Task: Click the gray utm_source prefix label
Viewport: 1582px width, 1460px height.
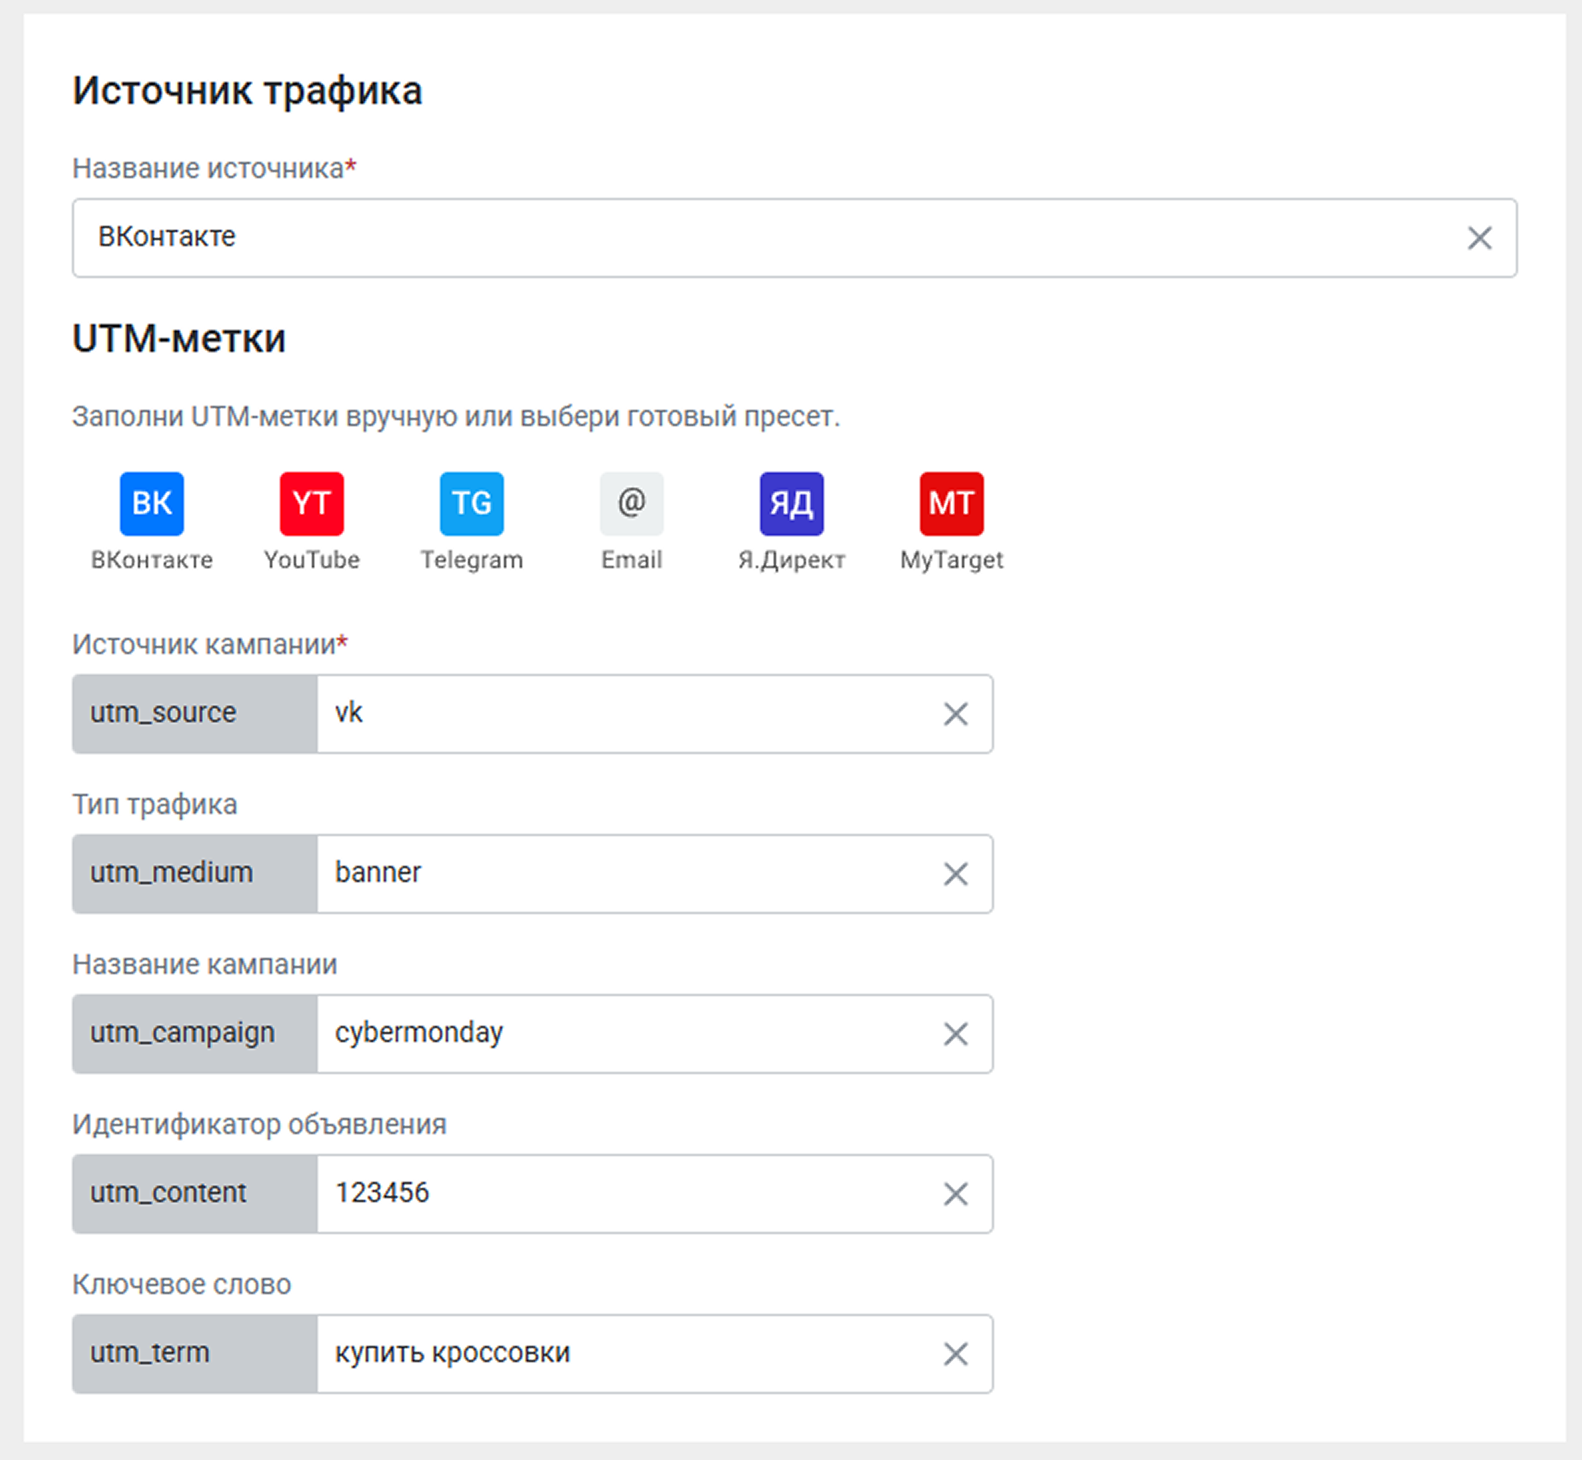Action: [x=195, y=714]
